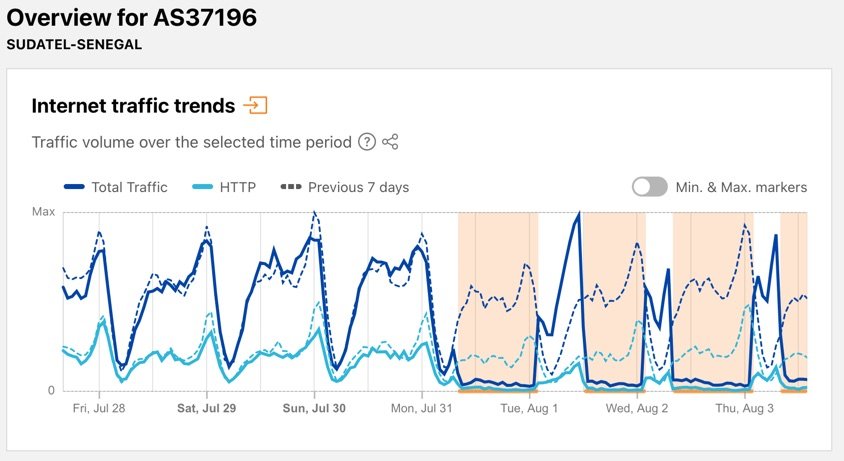Click the Tue, Aug 1 axis label
This screenshot has width=844, height=461.
[529, 408]
